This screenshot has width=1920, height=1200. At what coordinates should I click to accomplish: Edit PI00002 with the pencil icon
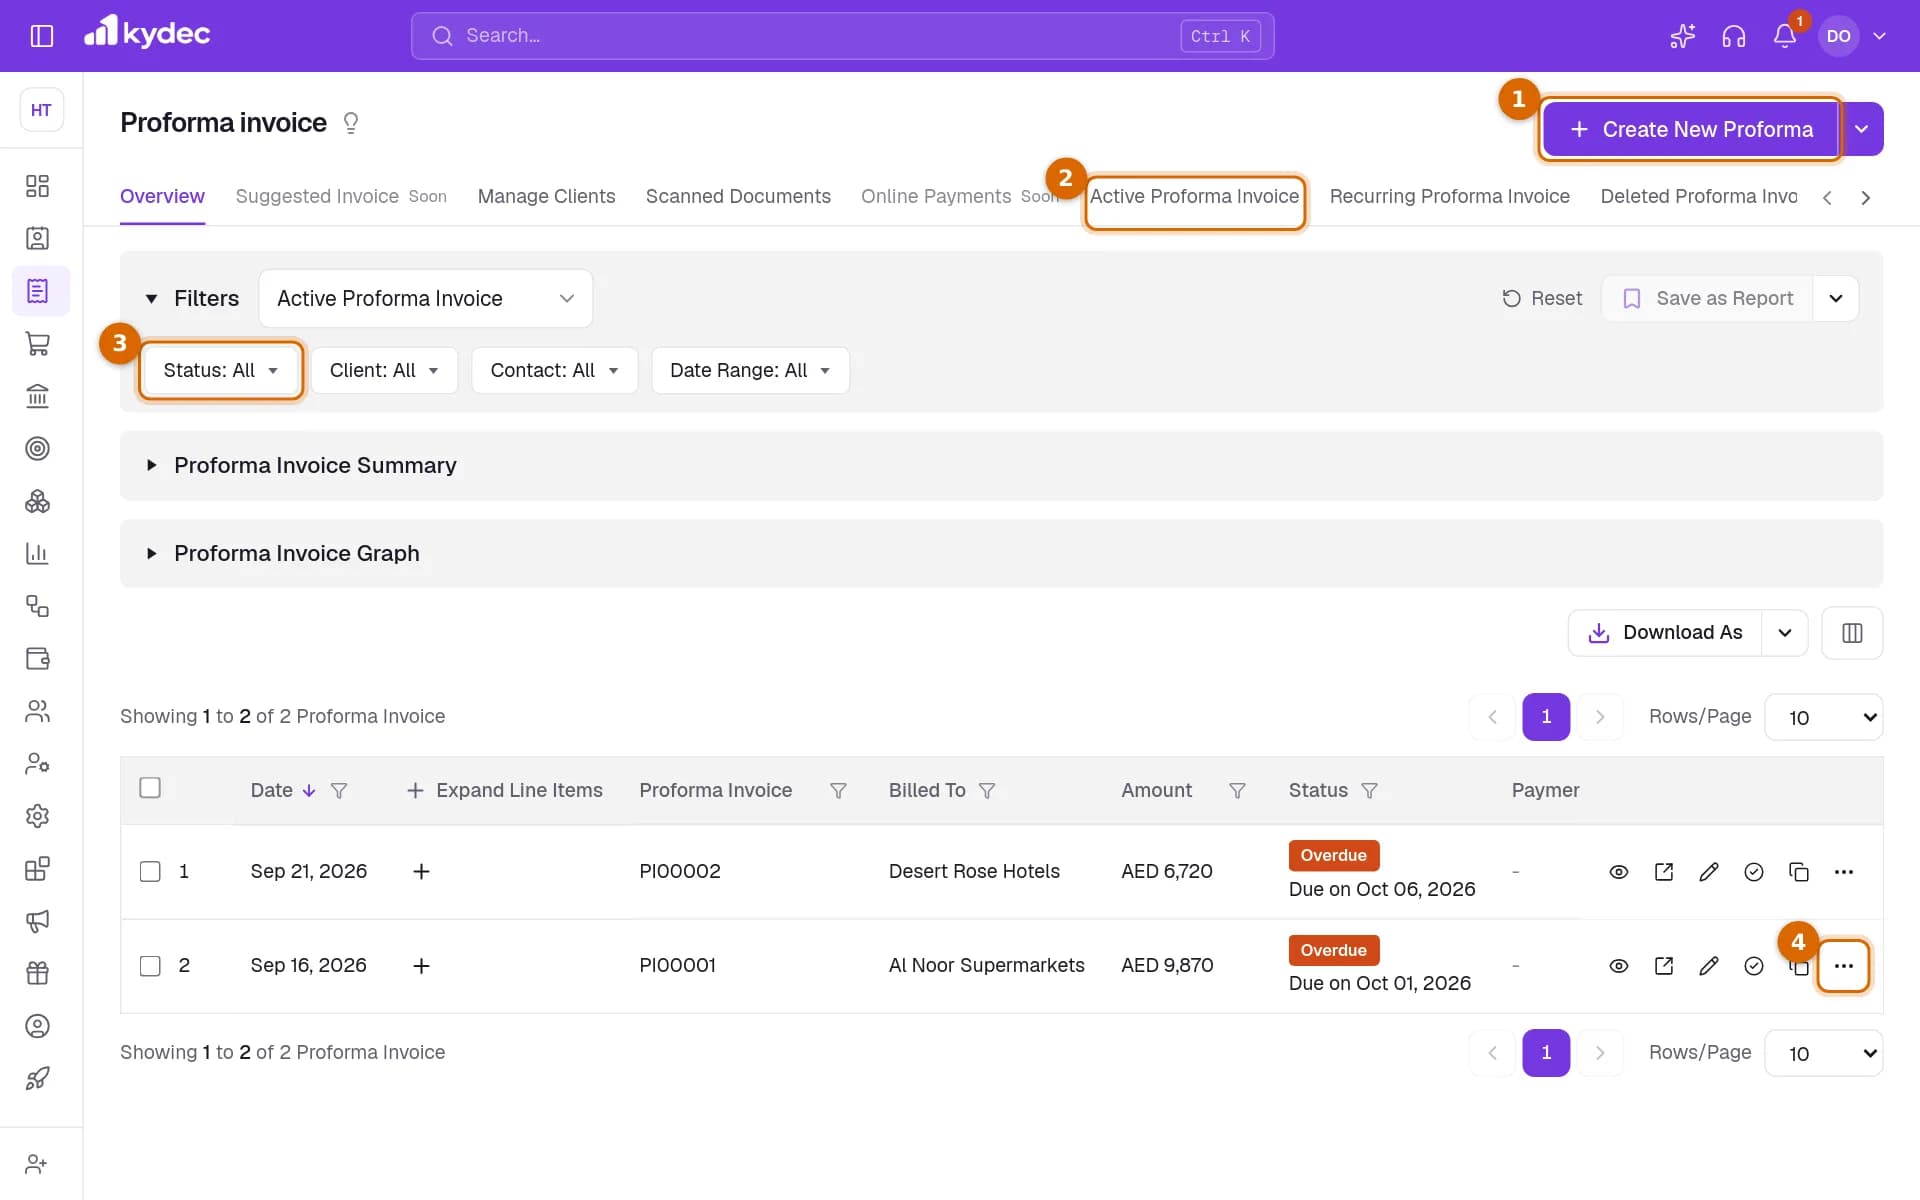[x=1709, y=872]
